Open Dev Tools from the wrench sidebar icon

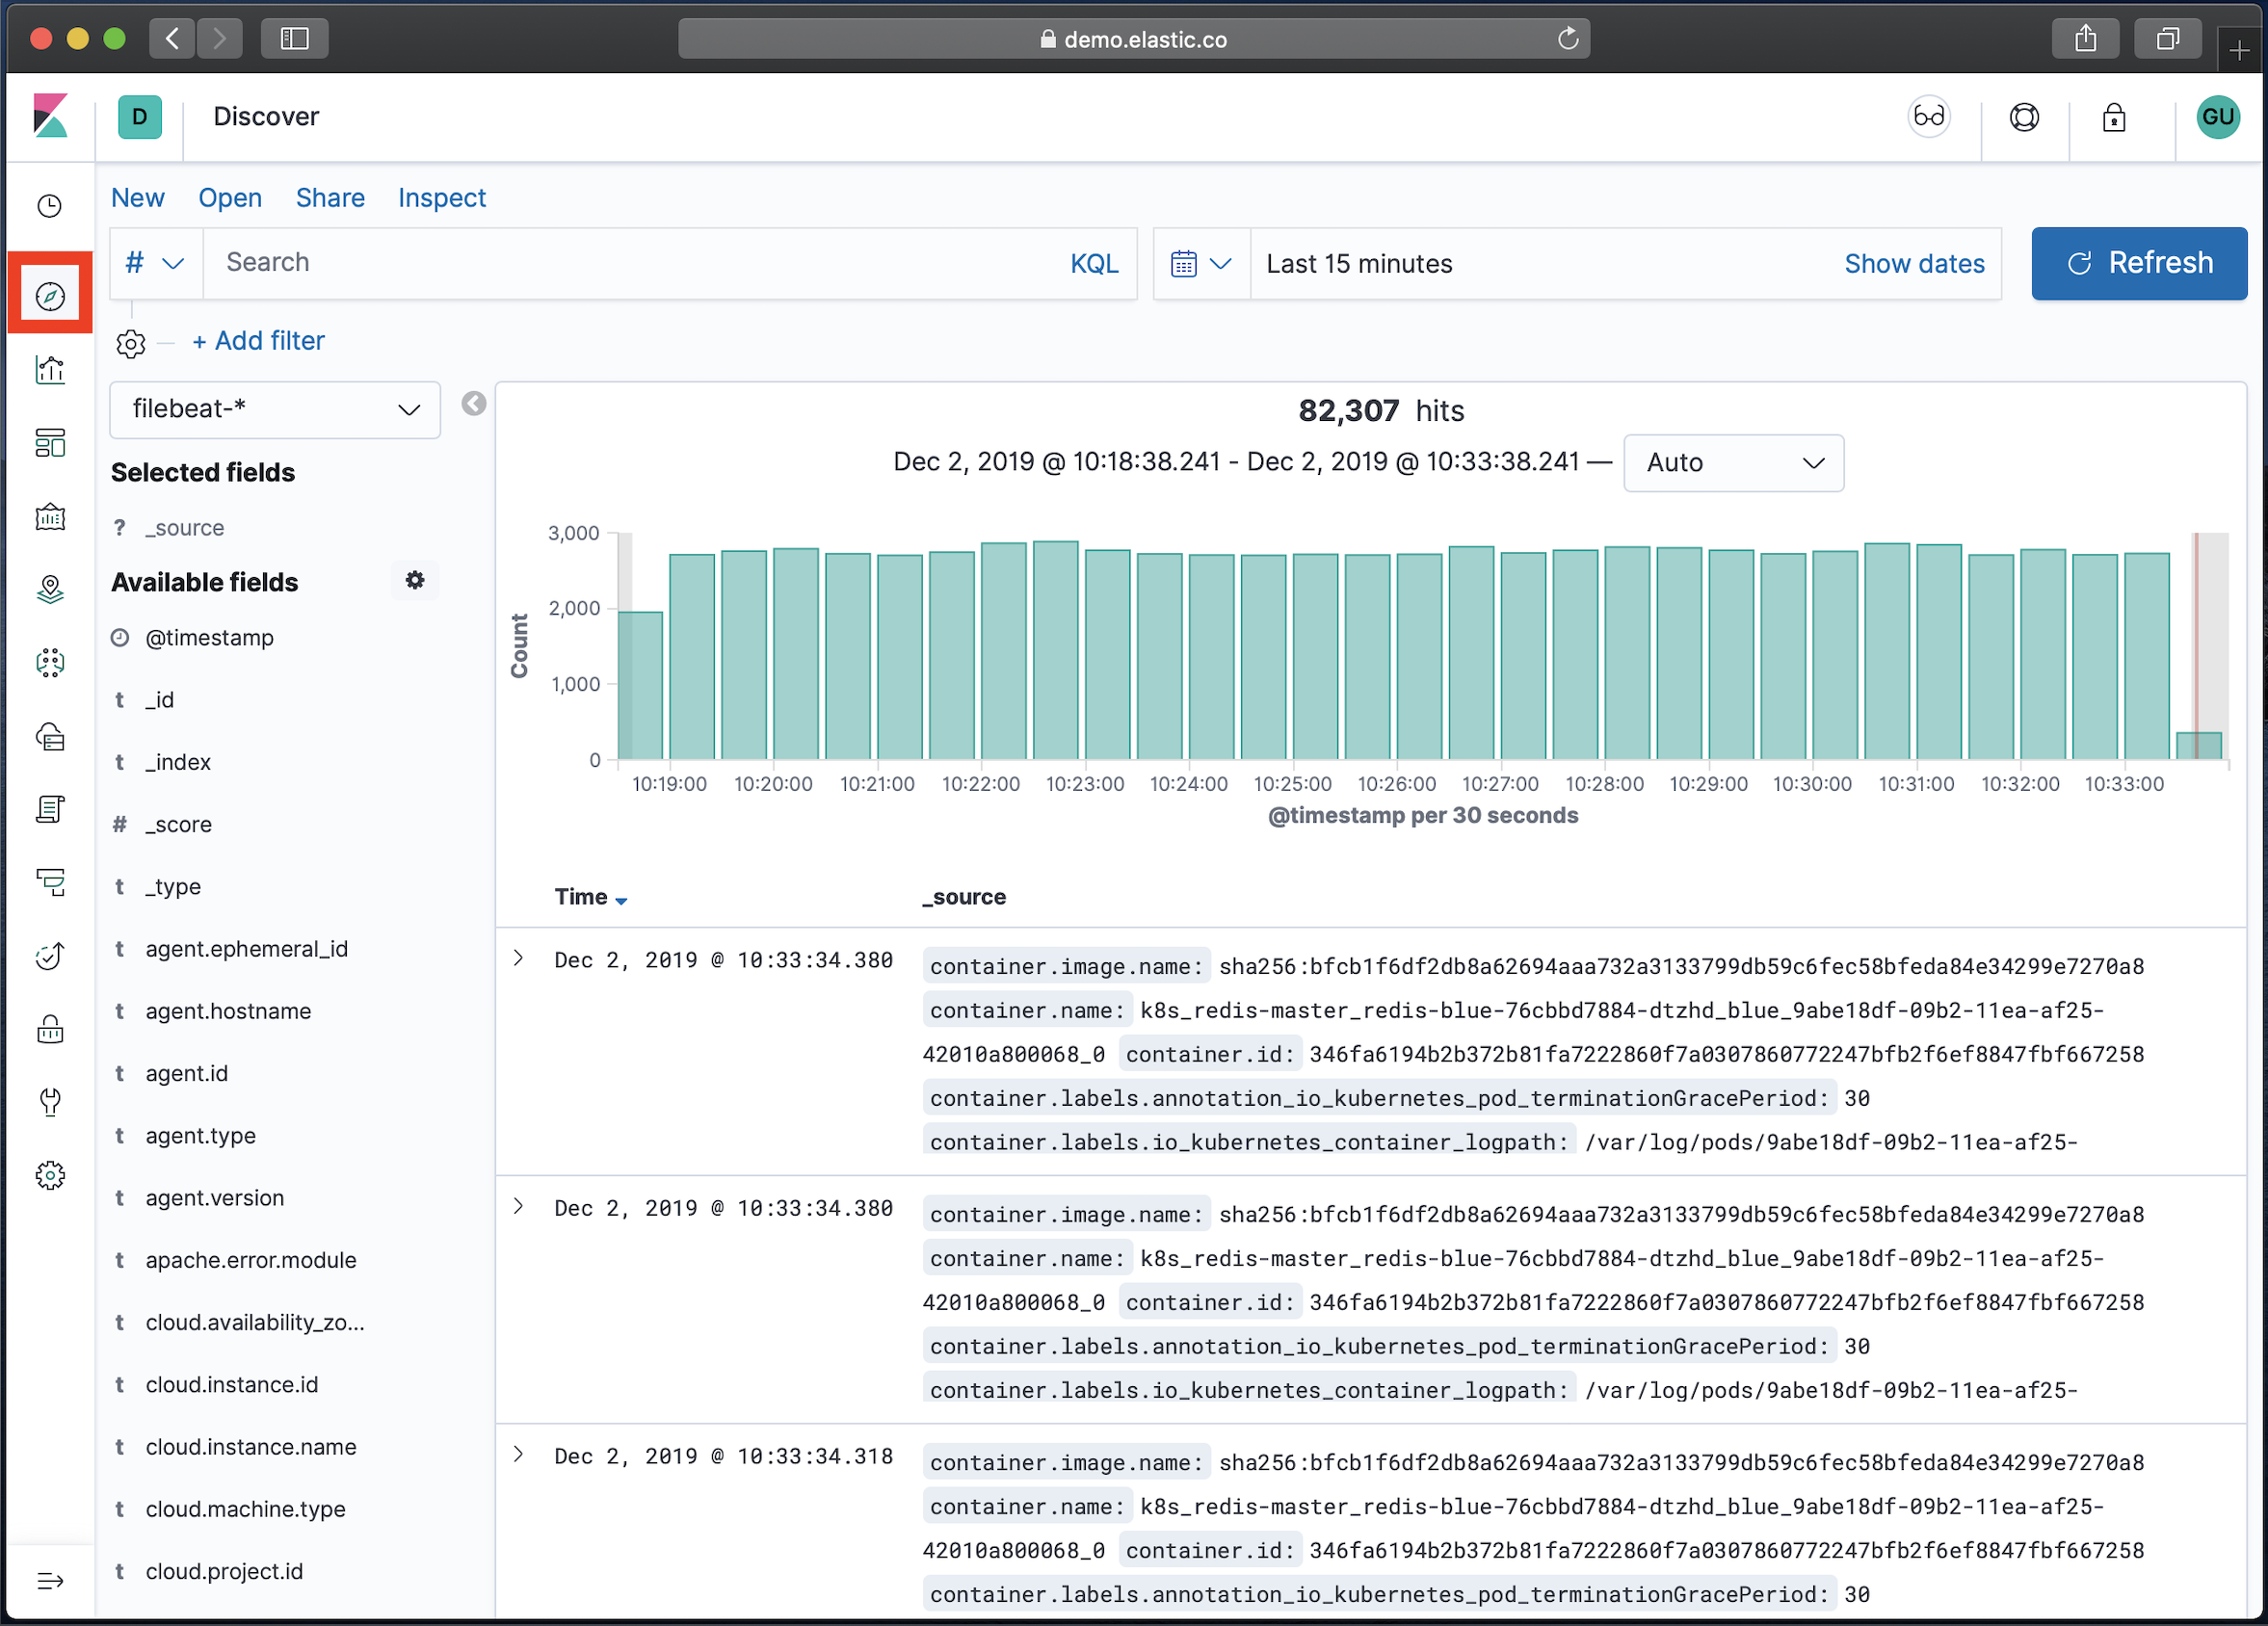pyautogui.click(x=50, y=1101)
